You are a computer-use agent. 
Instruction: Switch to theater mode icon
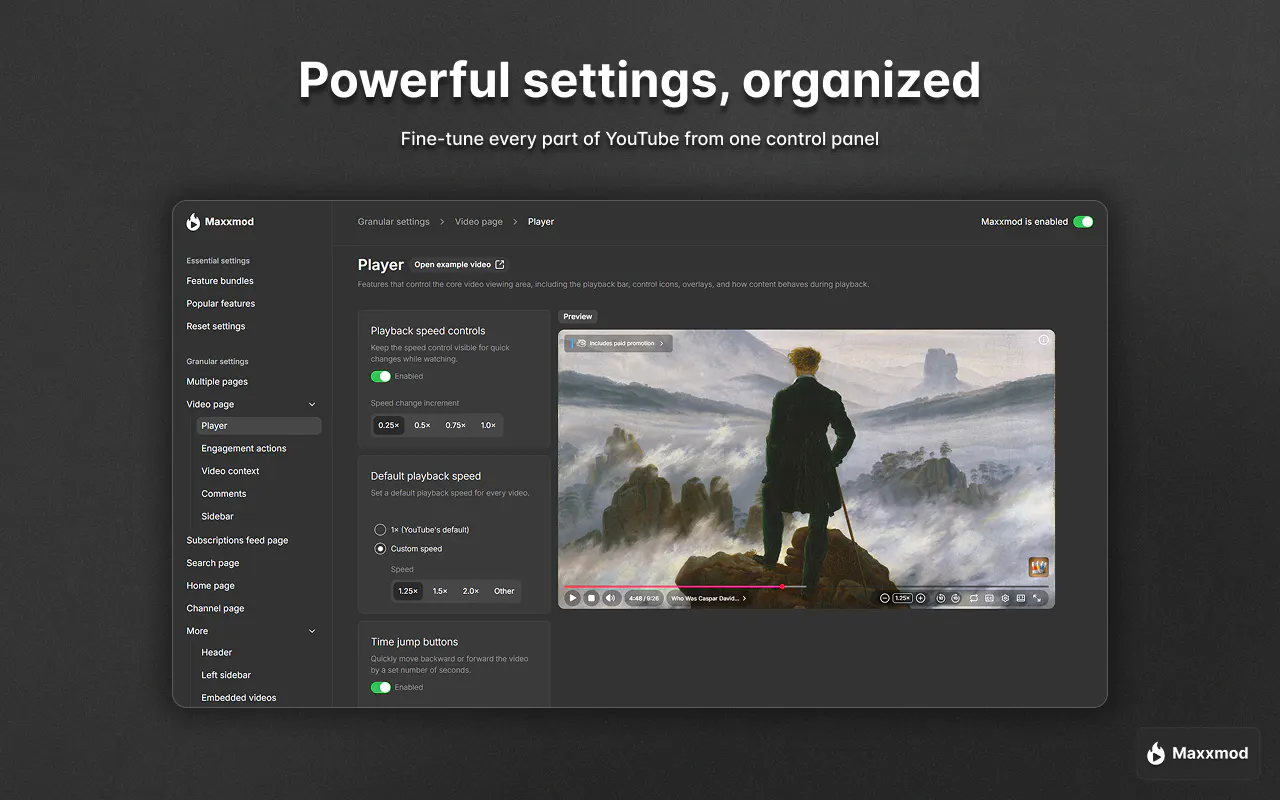[x=1021, y=598]
